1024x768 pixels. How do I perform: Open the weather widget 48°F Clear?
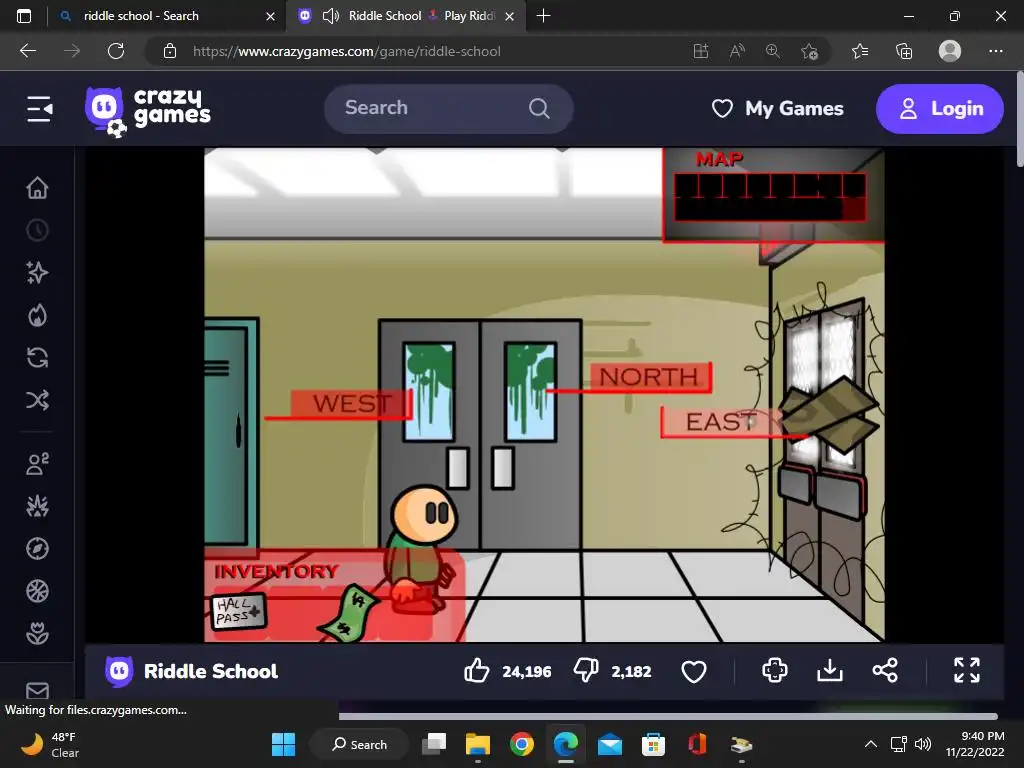(x=51, y=744)
